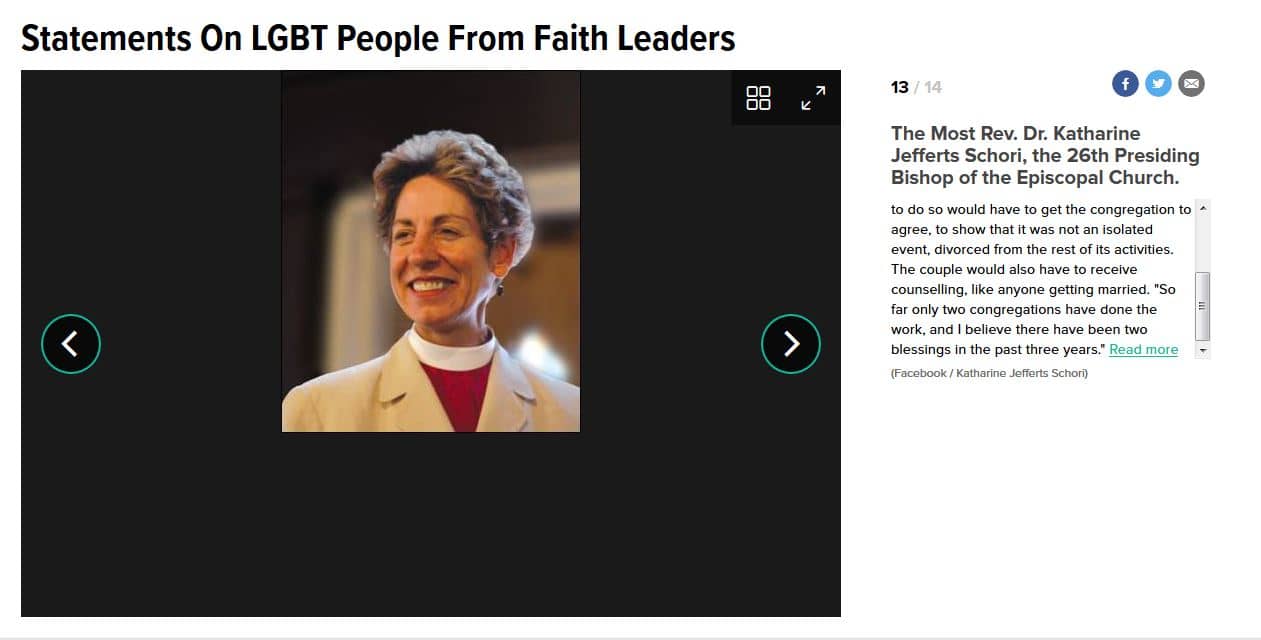This screenshot has width=1261, height=640.
Task: Open the thumbnail grid view icon
Action: point(759,98)
